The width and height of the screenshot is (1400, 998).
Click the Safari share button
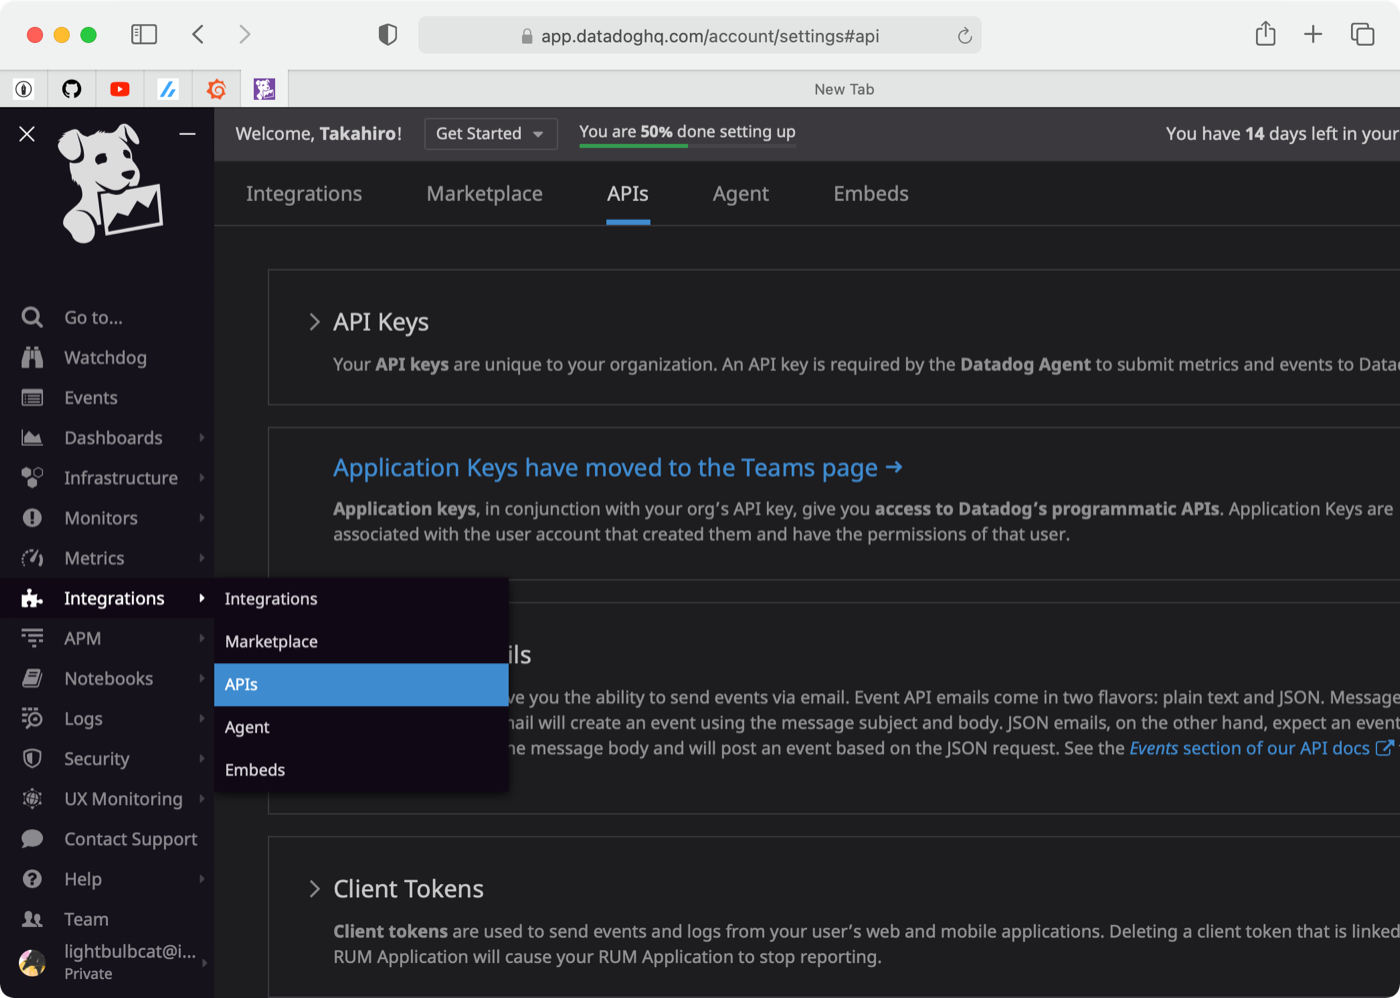tap(1266, 34)
